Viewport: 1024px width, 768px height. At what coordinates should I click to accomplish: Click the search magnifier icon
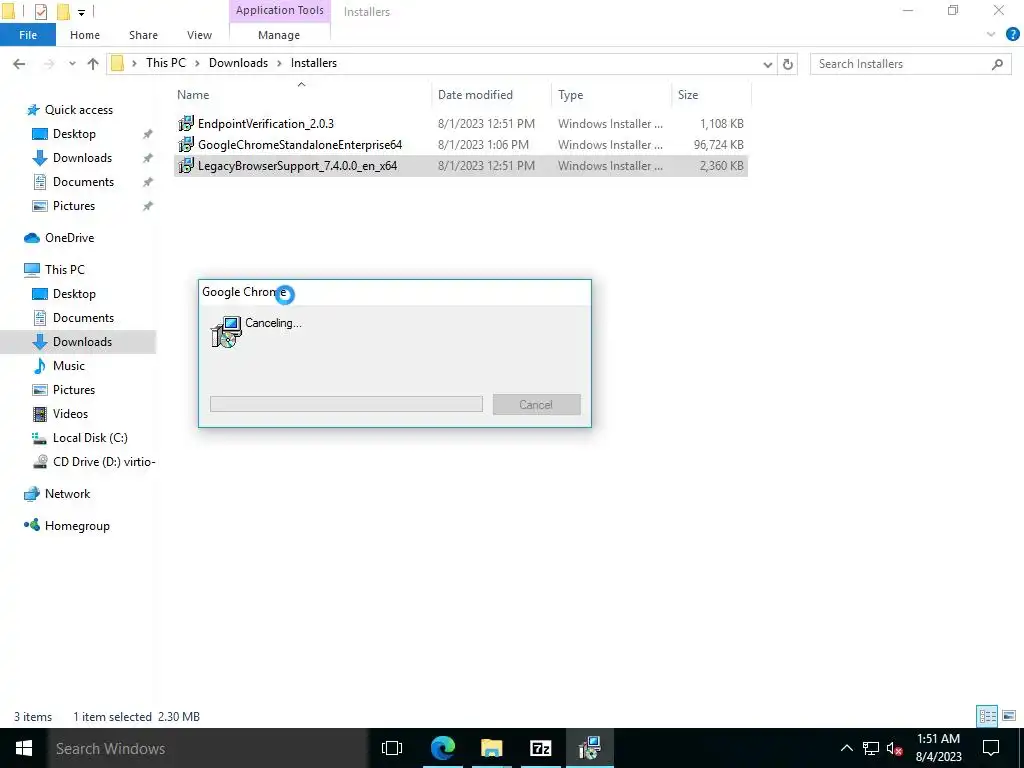tap(997, 64)
